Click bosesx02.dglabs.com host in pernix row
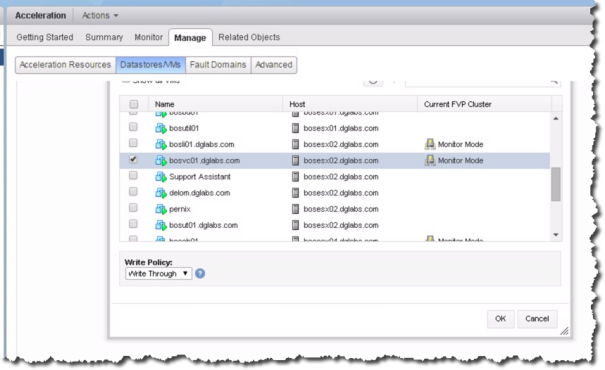The height and width of the screenshot is (370, 605). [341, 209]
